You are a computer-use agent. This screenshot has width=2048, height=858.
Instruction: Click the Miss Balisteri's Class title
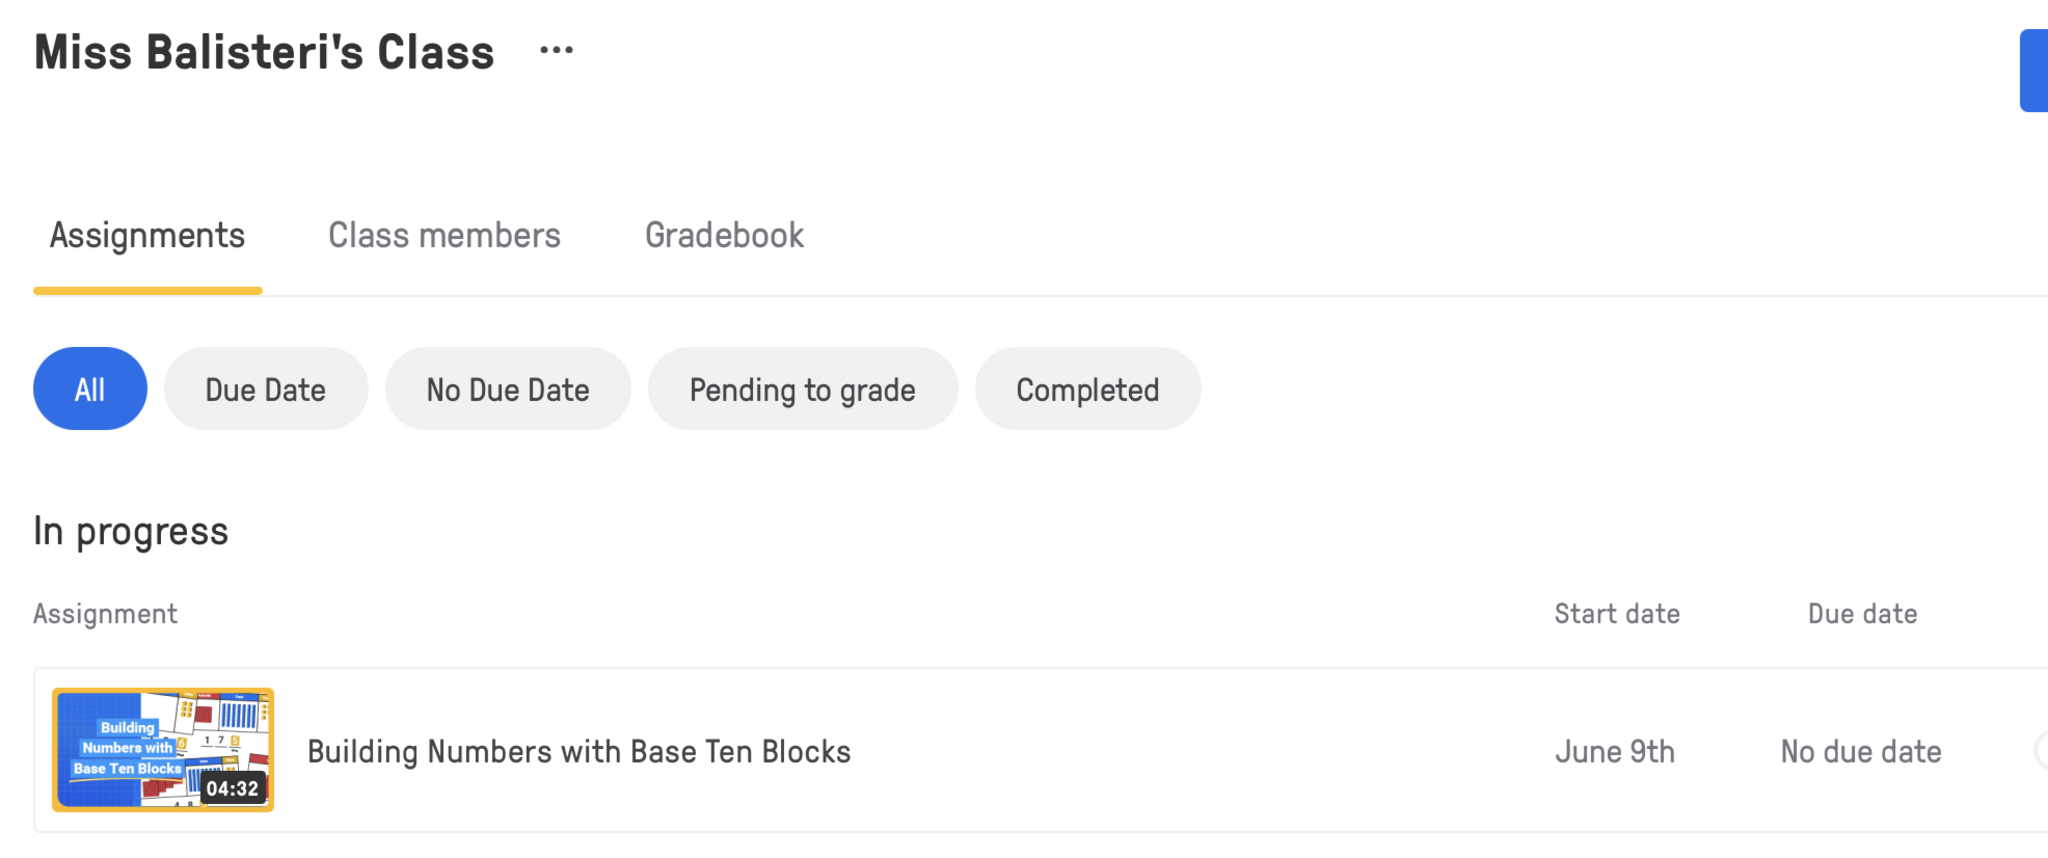(264, 52)
